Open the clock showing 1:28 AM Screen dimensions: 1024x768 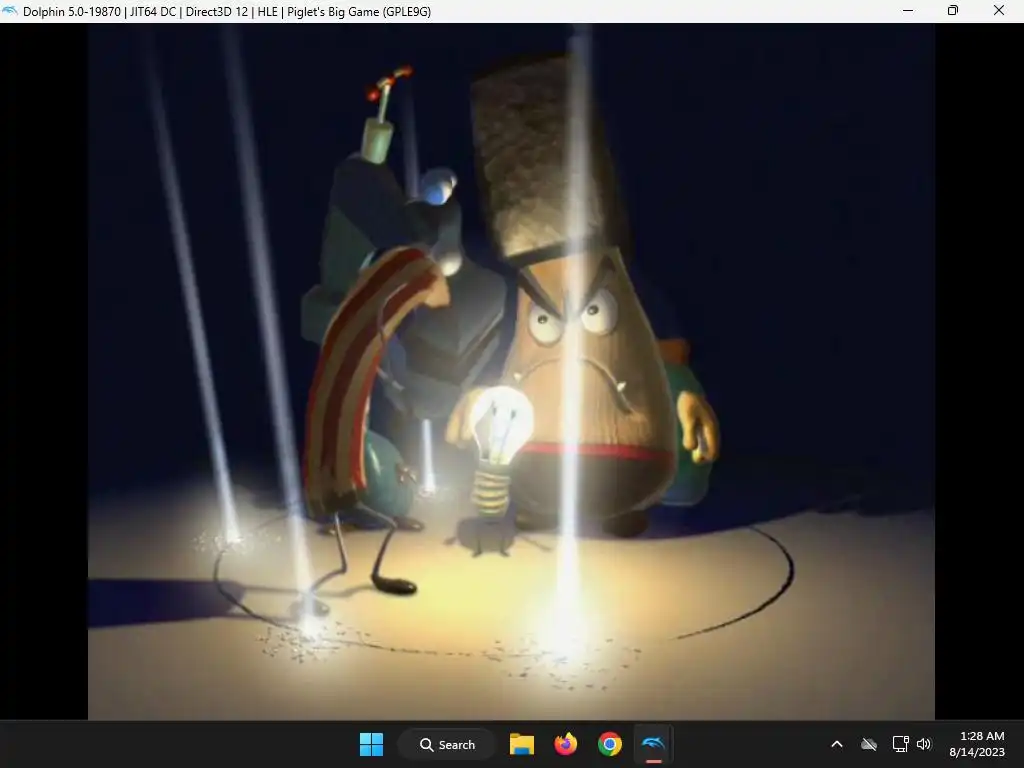point(977,744)
